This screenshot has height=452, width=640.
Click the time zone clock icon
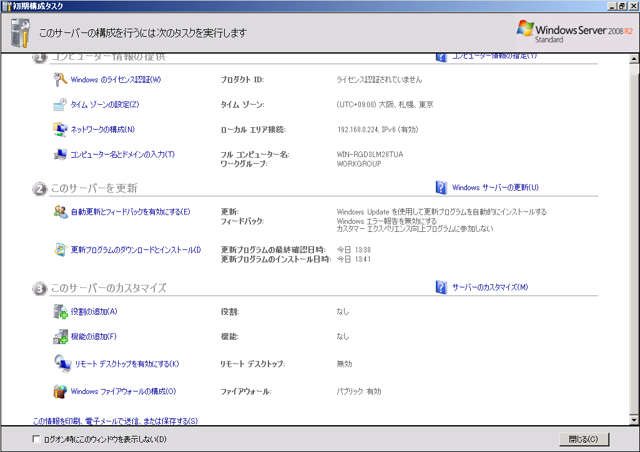coord(60,105)
